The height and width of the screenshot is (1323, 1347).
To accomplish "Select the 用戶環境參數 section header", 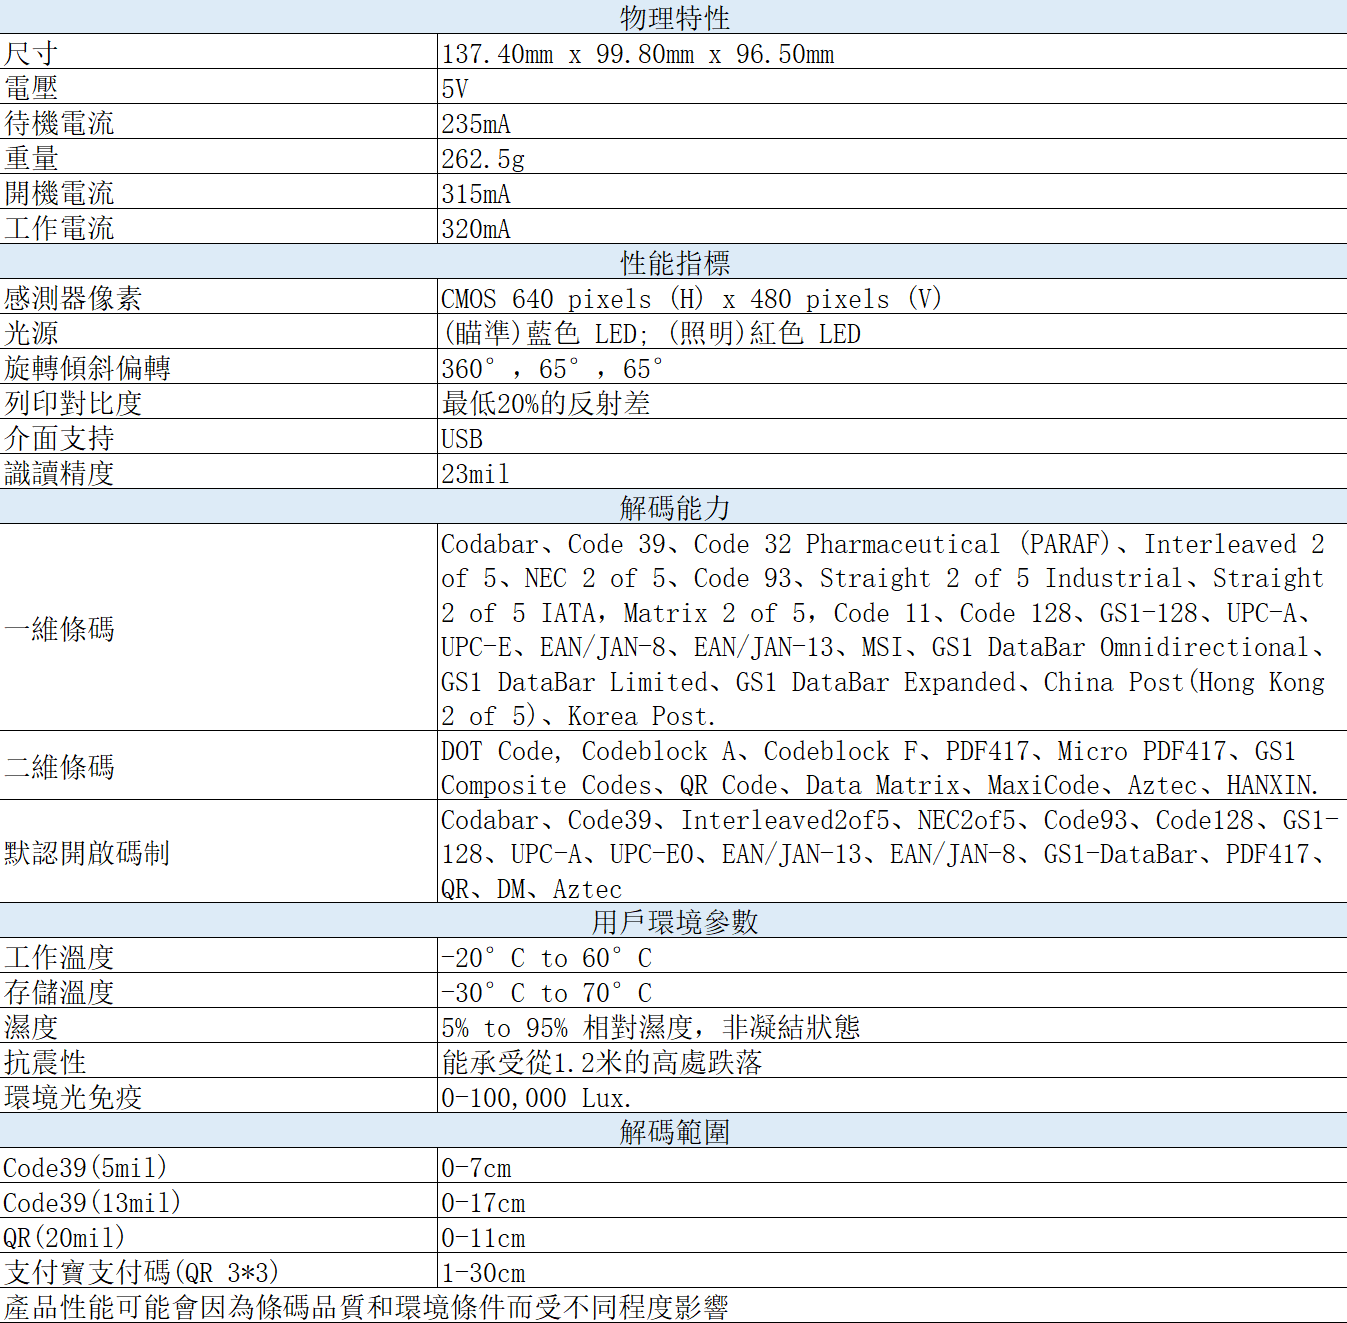I will (674, 921).
